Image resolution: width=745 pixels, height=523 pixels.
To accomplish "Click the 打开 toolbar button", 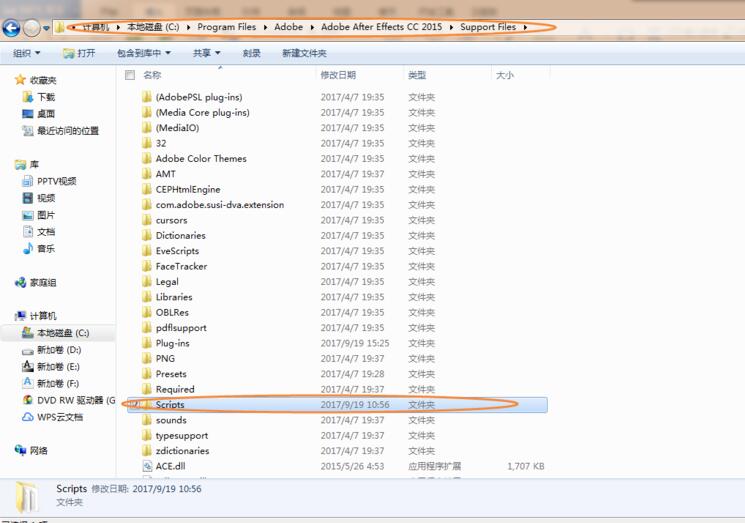I will [x=79, y=53].
